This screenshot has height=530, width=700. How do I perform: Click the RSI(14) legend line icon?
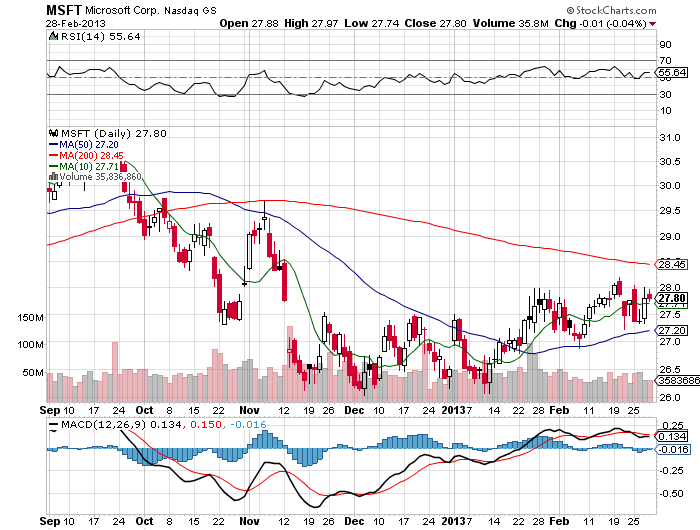coord(55,35)
